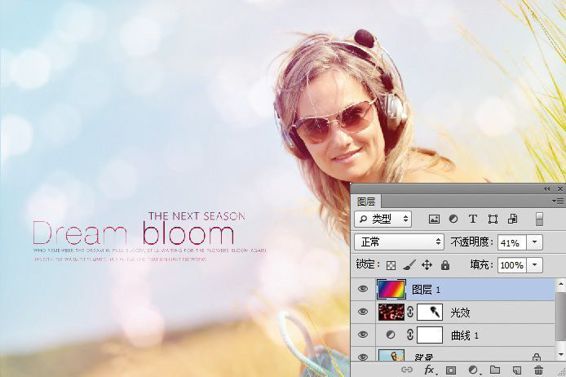
Task: Open the 类型 filter type dropdown
Action: pos(383,219)
